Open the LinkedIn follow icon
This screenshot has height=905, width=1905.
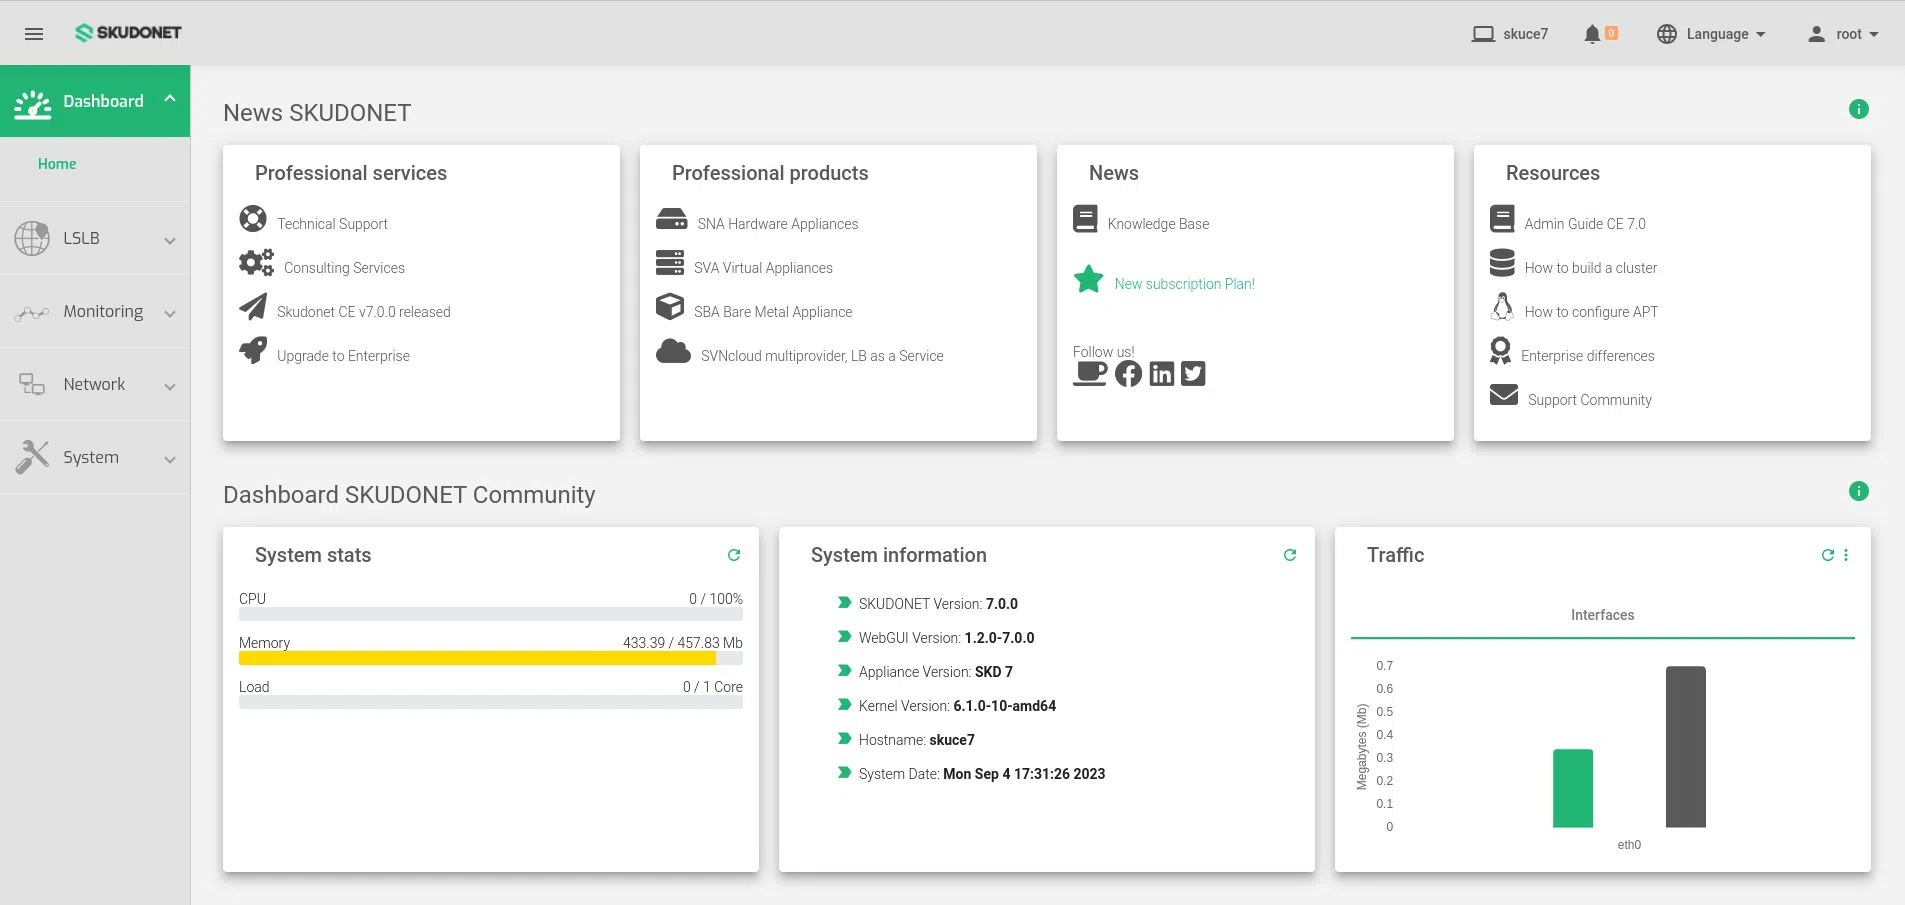pos(1161,374)
